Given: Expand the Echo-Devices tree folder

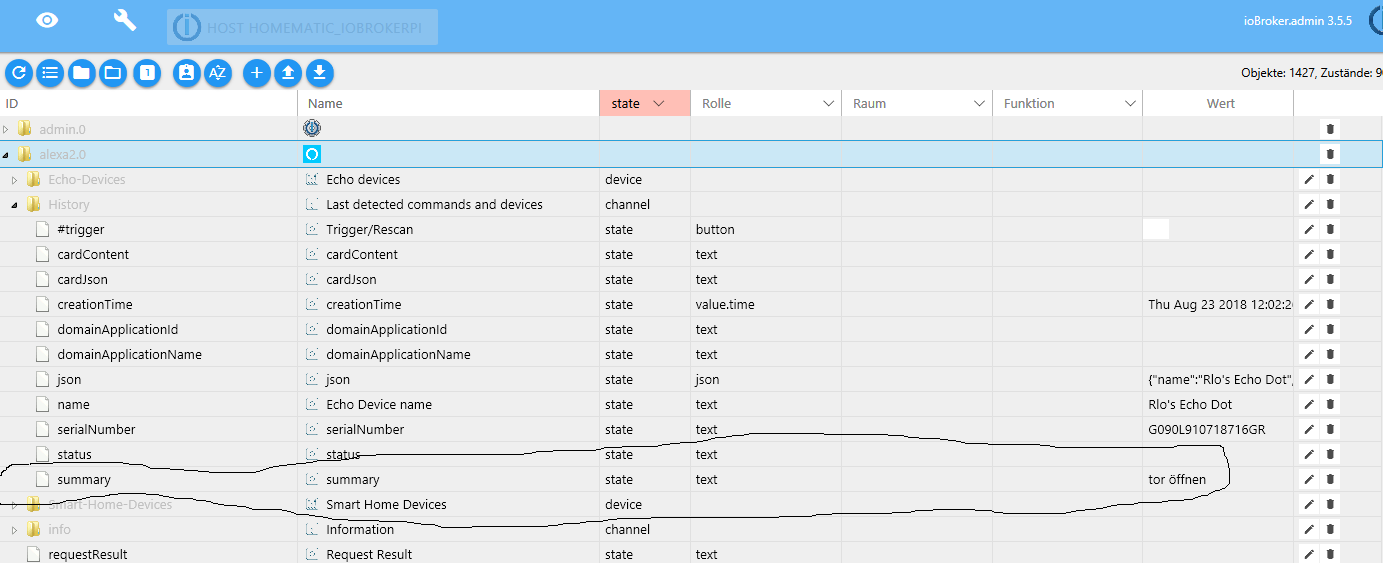Looking at the screenshot, I should (x=15, y=180).
